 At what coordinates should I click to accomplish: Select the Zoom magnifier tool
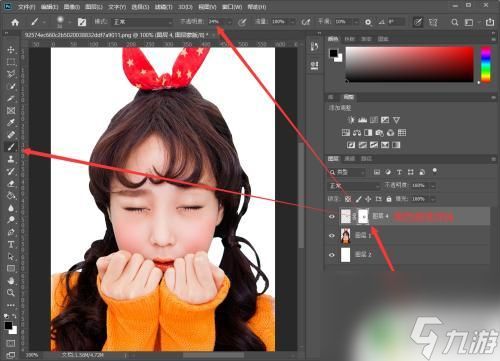point(11,293)
